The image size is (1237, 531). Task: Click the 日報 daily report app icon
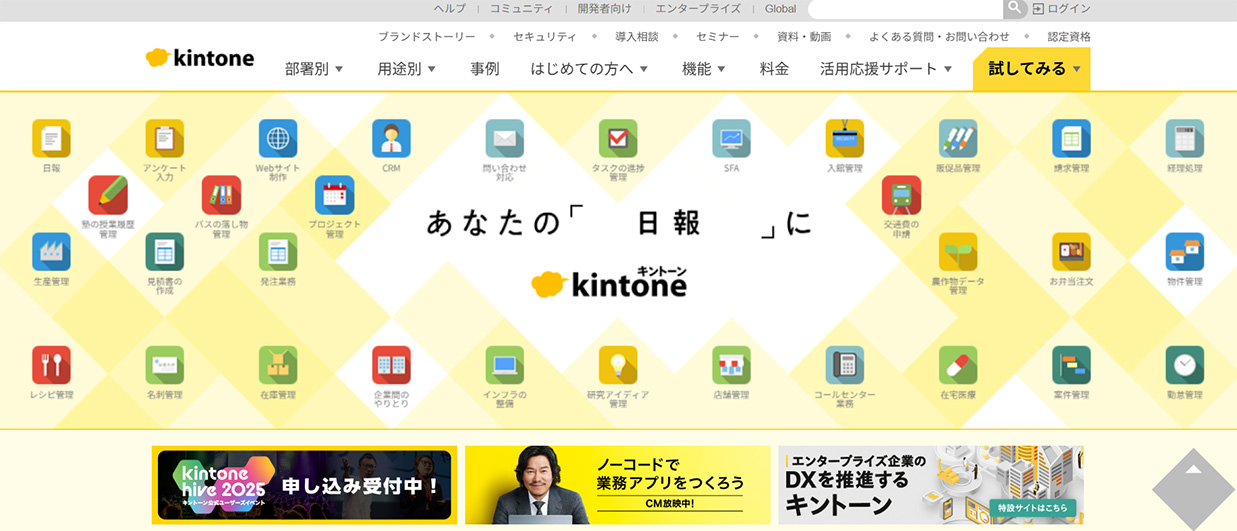click(x=51, y=138)
